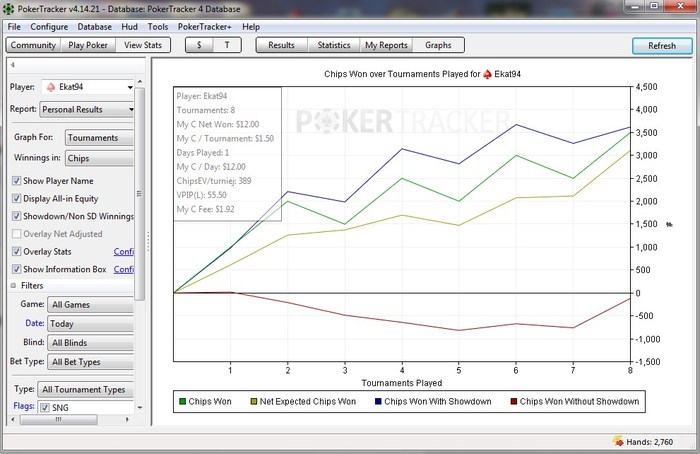
Task: Open the Bet Type All Bet Types dropdown
Action: pyautogui.click(x=90, y=362)
